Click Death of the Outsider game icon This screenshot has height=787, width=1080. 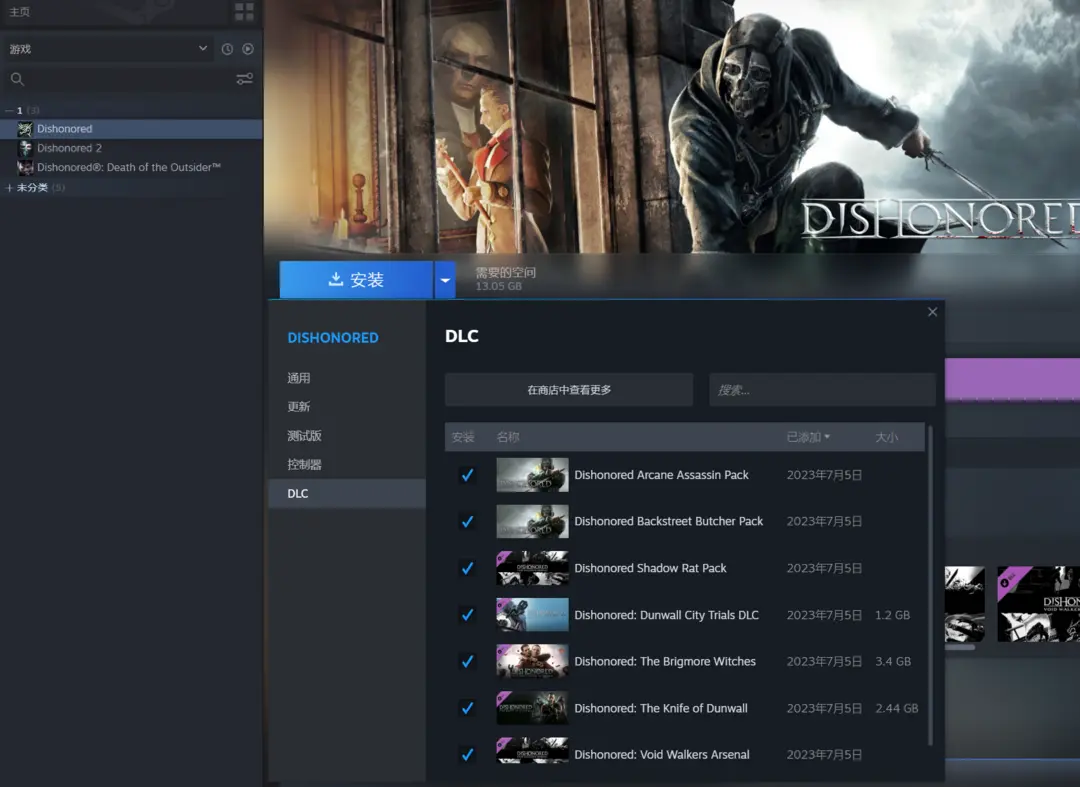pos(25,167)
